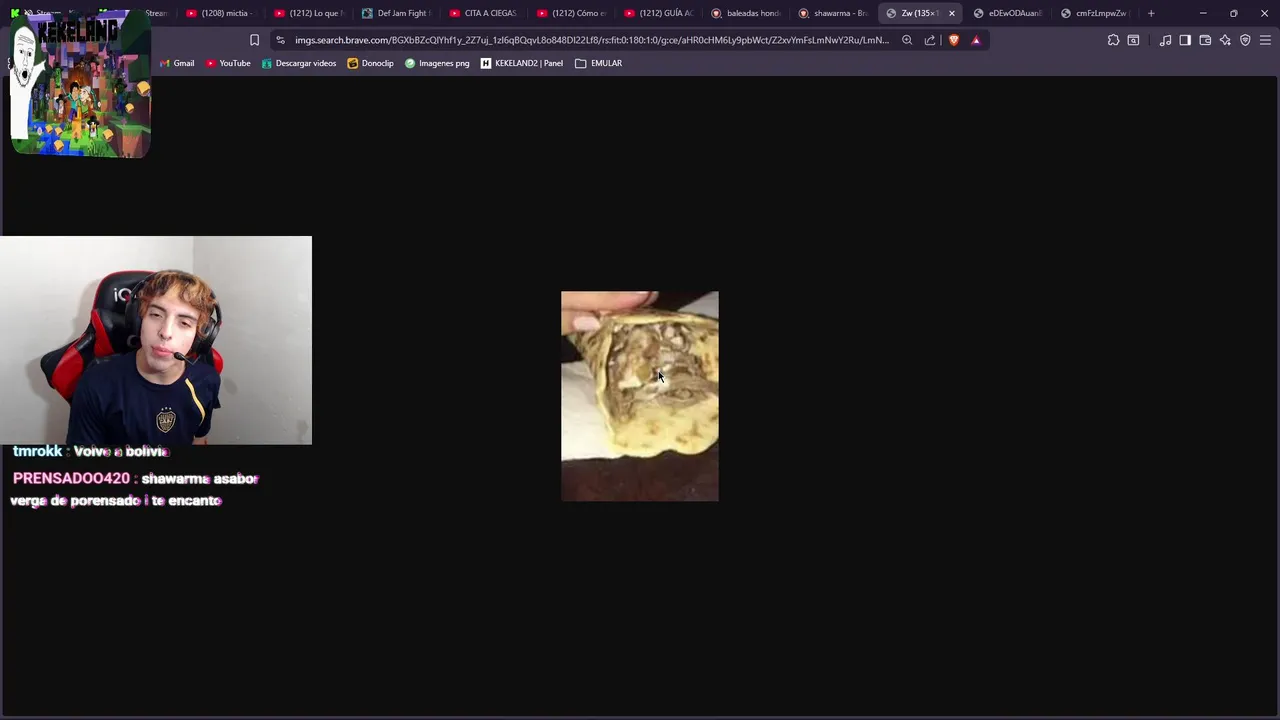Click the shawarma image in page center

[x=640, y=396]
